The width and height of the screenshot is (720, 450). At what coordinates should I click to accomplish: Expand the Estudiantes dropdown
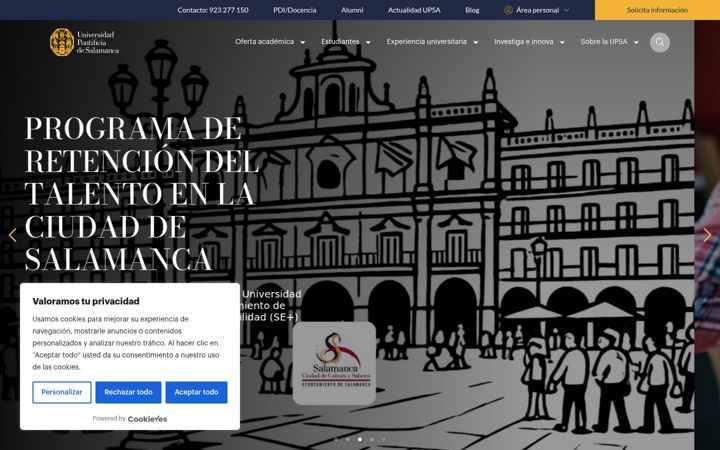[x=346, y=42]
